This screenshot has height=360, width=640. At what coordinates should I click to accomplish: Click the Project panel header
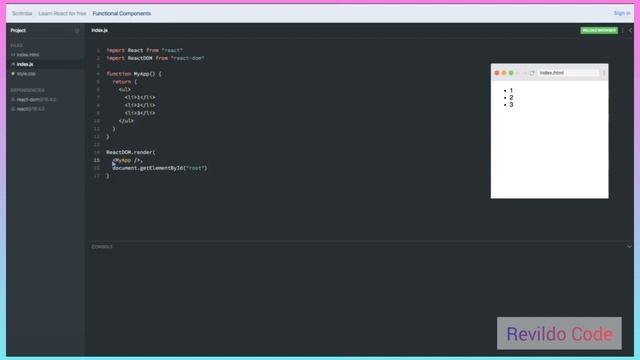click(x=18, y=31)
